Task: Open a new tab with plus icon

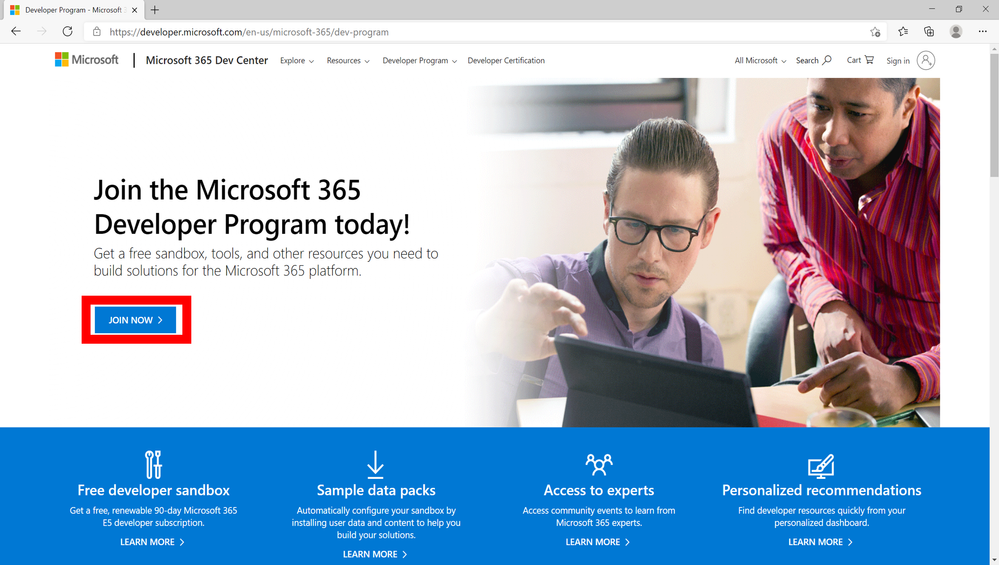Action: pos(154,10)
